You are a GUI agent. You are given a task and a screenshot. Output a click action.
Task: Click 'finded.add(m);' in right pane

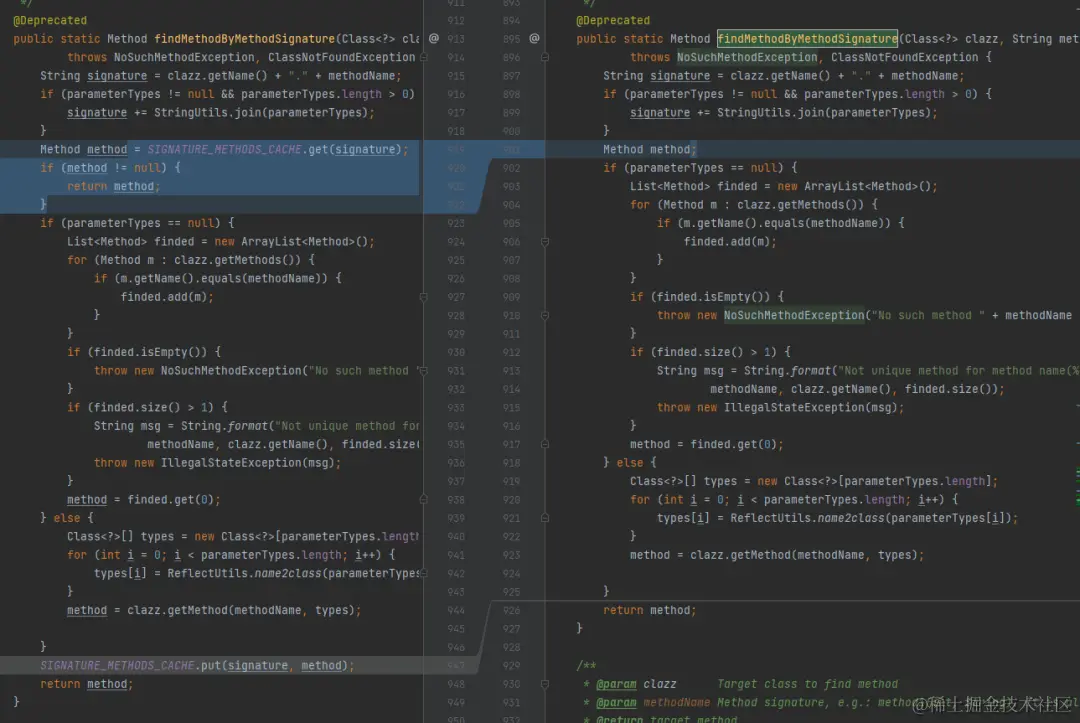pos(730,242)
